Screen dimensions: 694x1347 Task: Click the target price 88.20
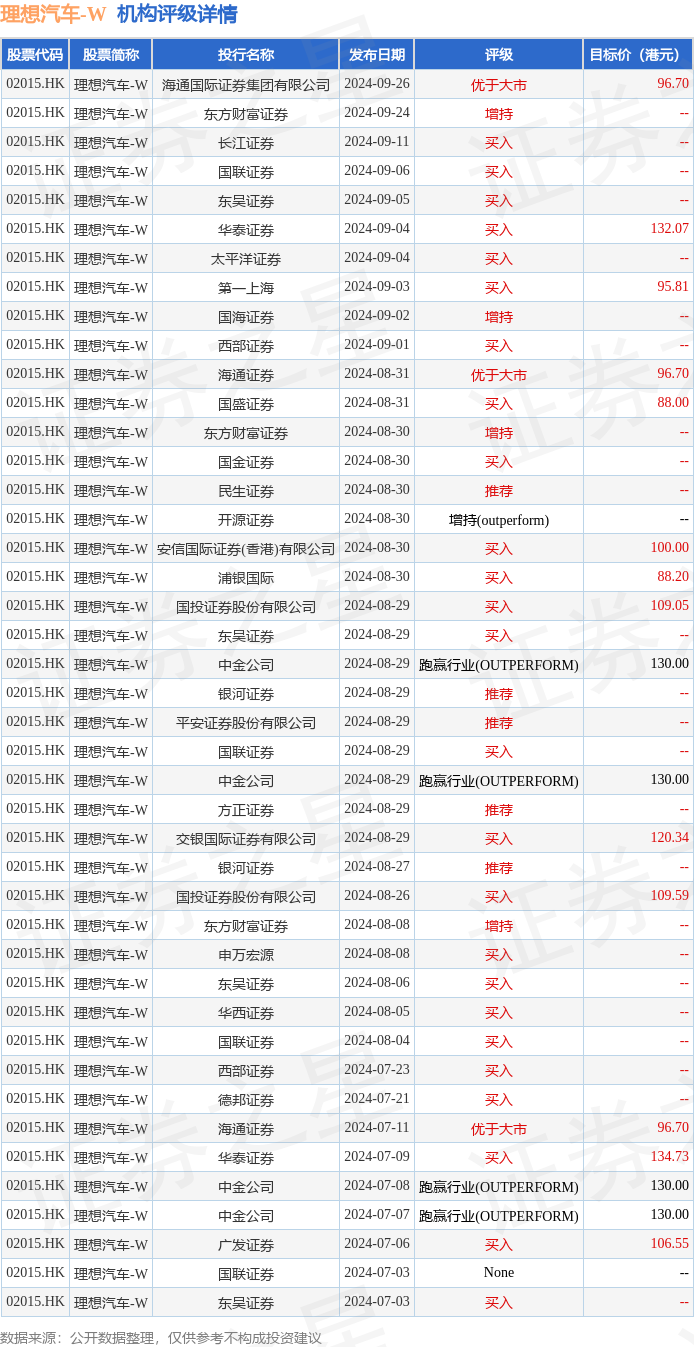click(673, 577)
